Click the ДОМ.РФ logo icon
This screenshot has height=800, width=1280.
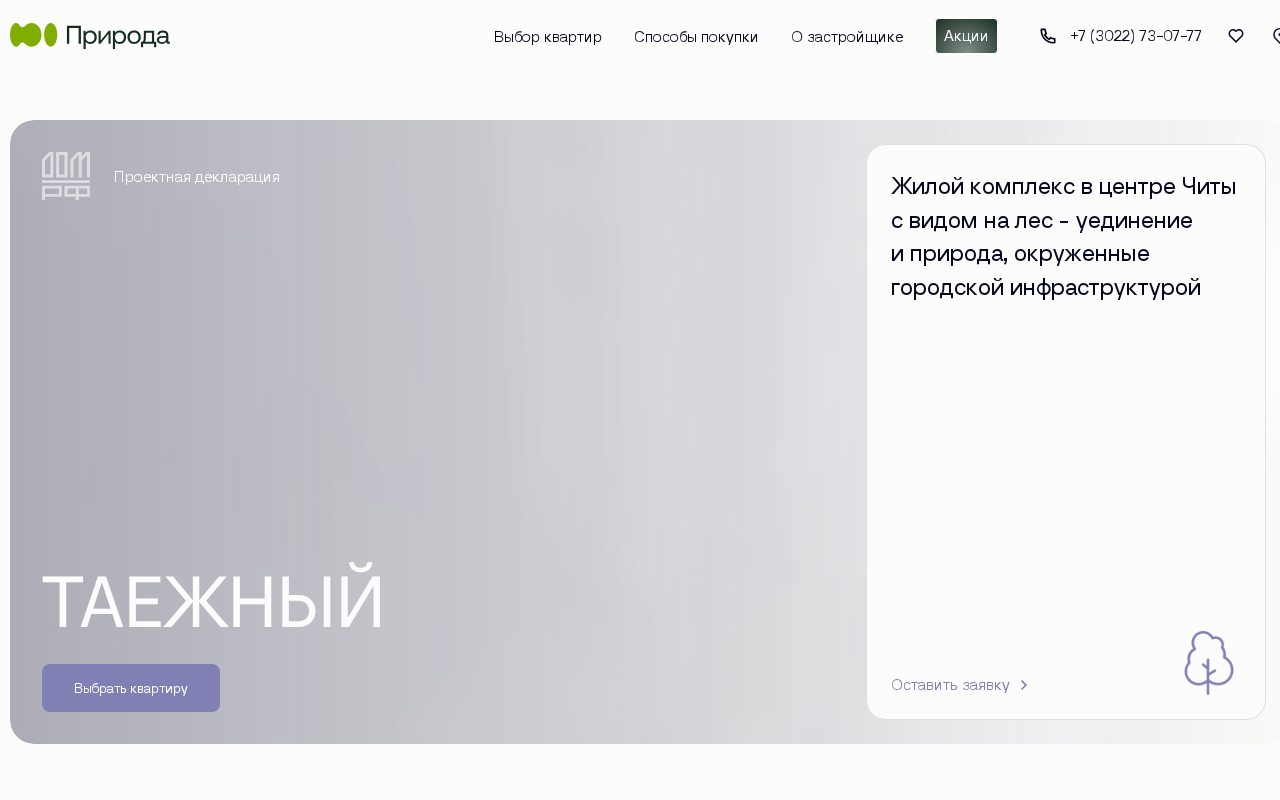pos(66,176)
